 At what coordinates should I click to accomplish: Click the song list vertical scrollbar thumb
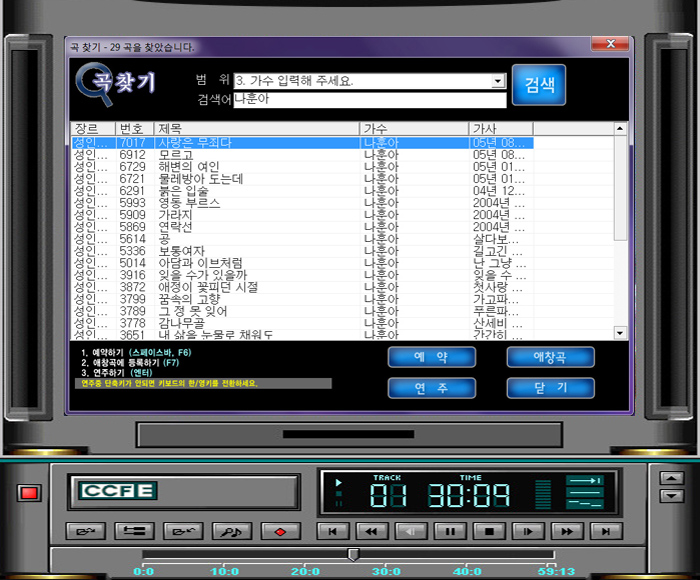620,188
